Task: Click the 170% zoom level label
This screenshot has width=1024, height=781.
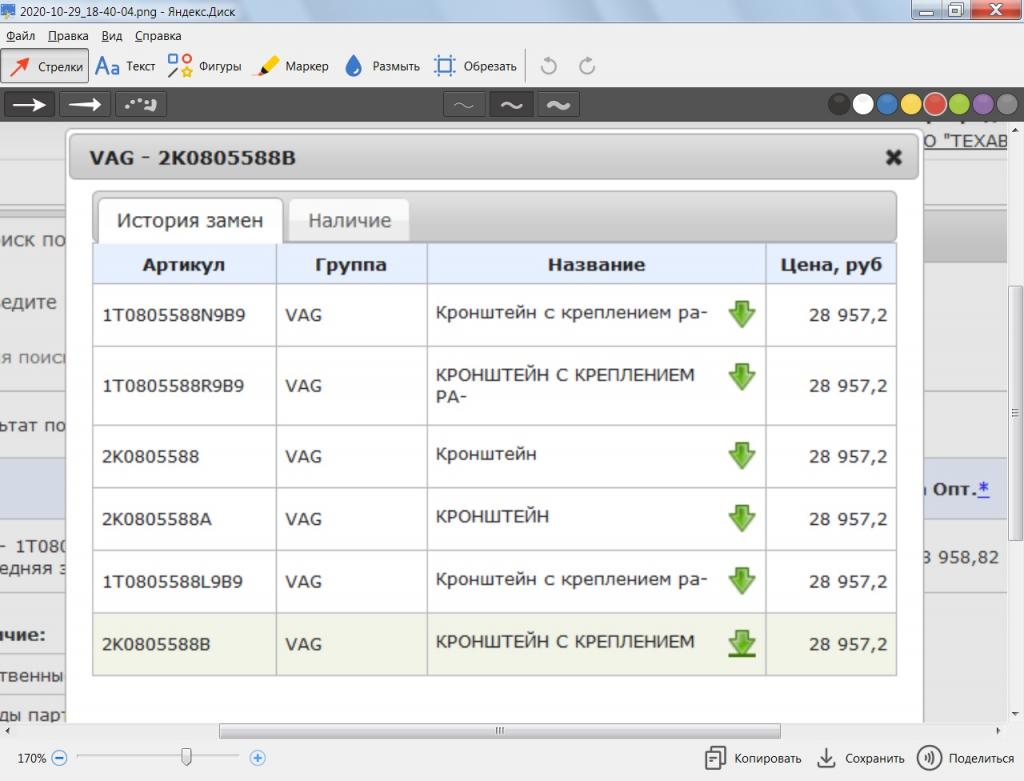Action: [x=31, y=758]
